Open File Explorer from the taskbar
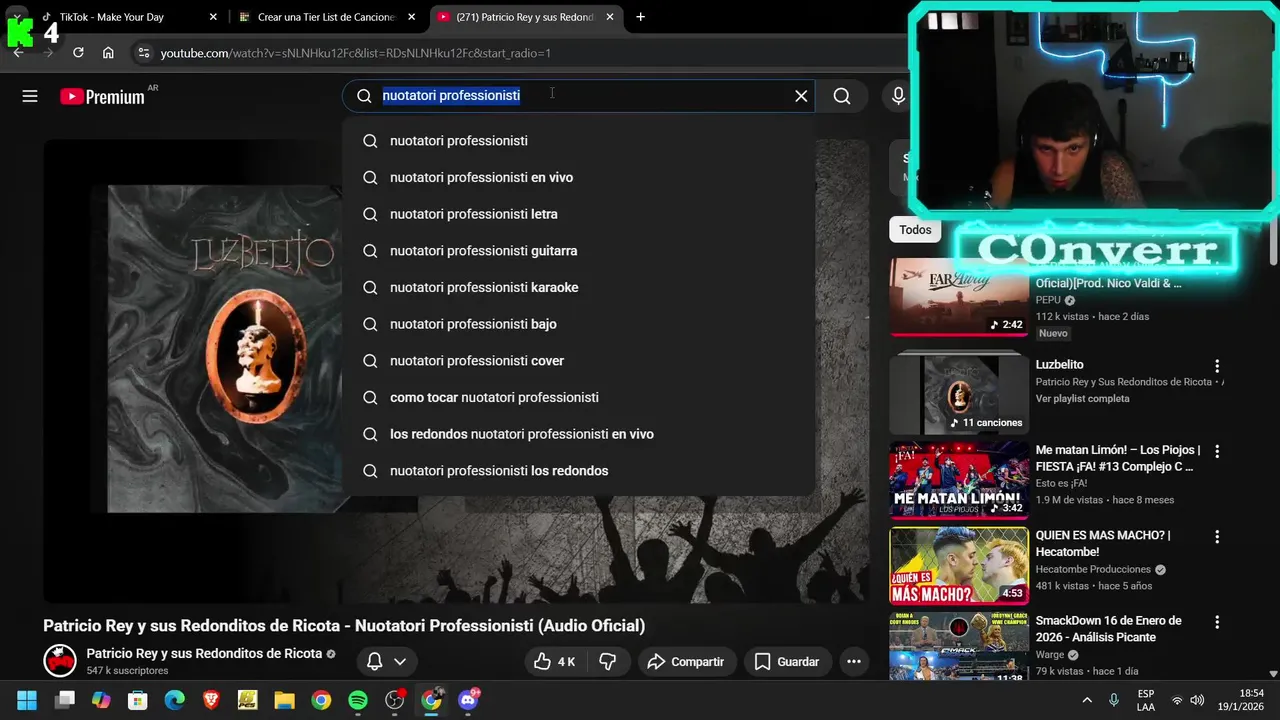This screenshot has height=720, width=1280. point(284,700)
